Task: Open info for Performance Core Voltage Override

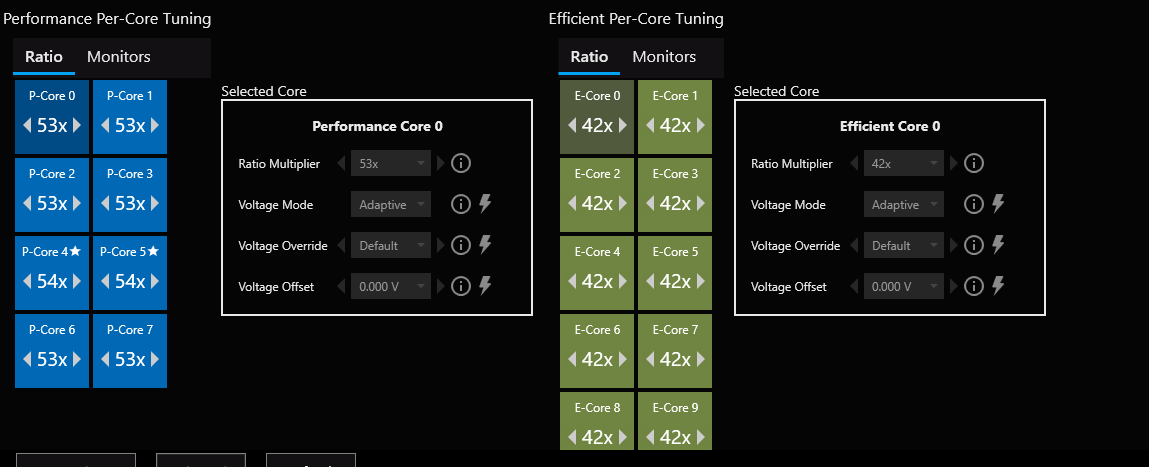Action: pos(460,245)
